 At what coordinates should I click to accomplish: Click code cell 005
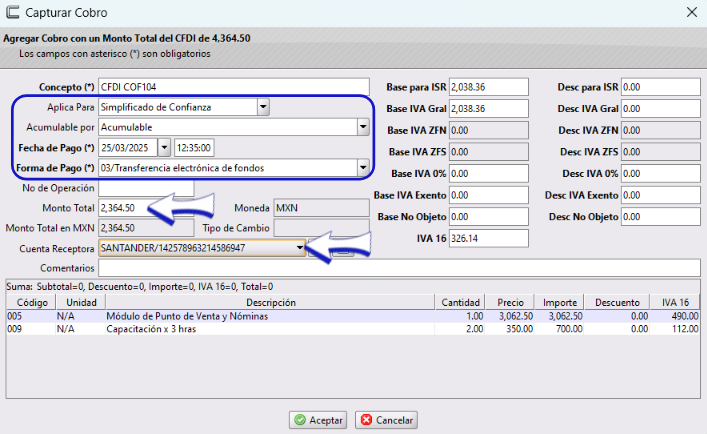(31, 316)
